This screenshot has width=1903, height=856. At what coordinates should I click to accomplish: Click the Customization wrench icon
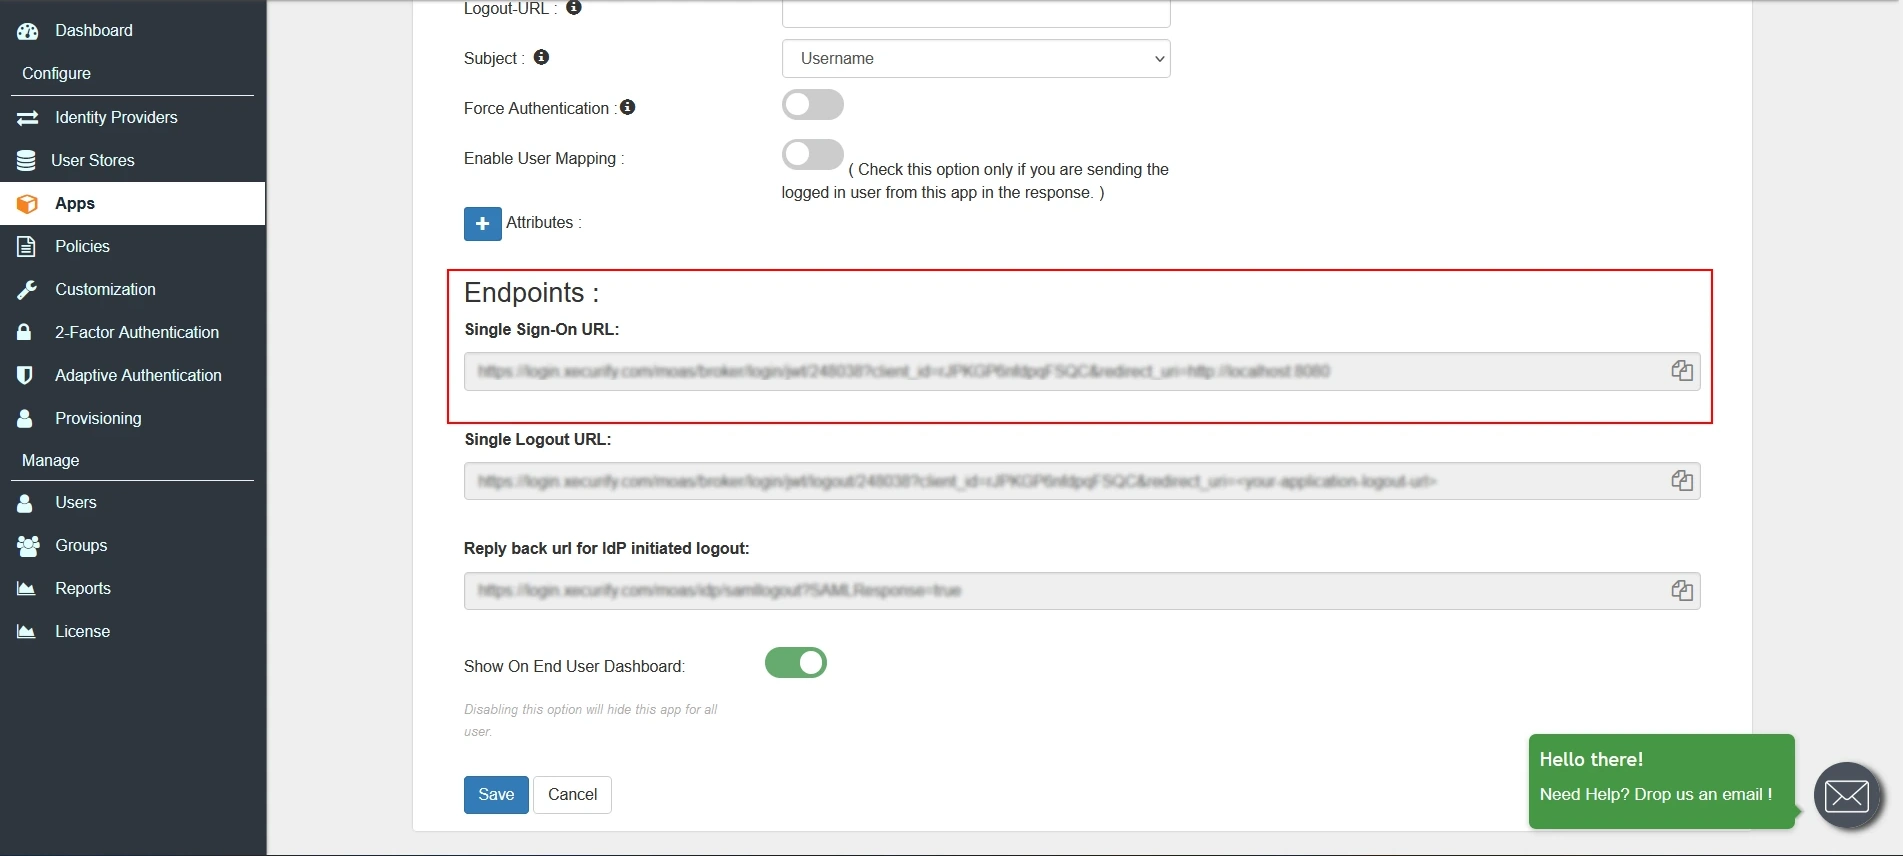pyautogui.click(x=27, y=289)
